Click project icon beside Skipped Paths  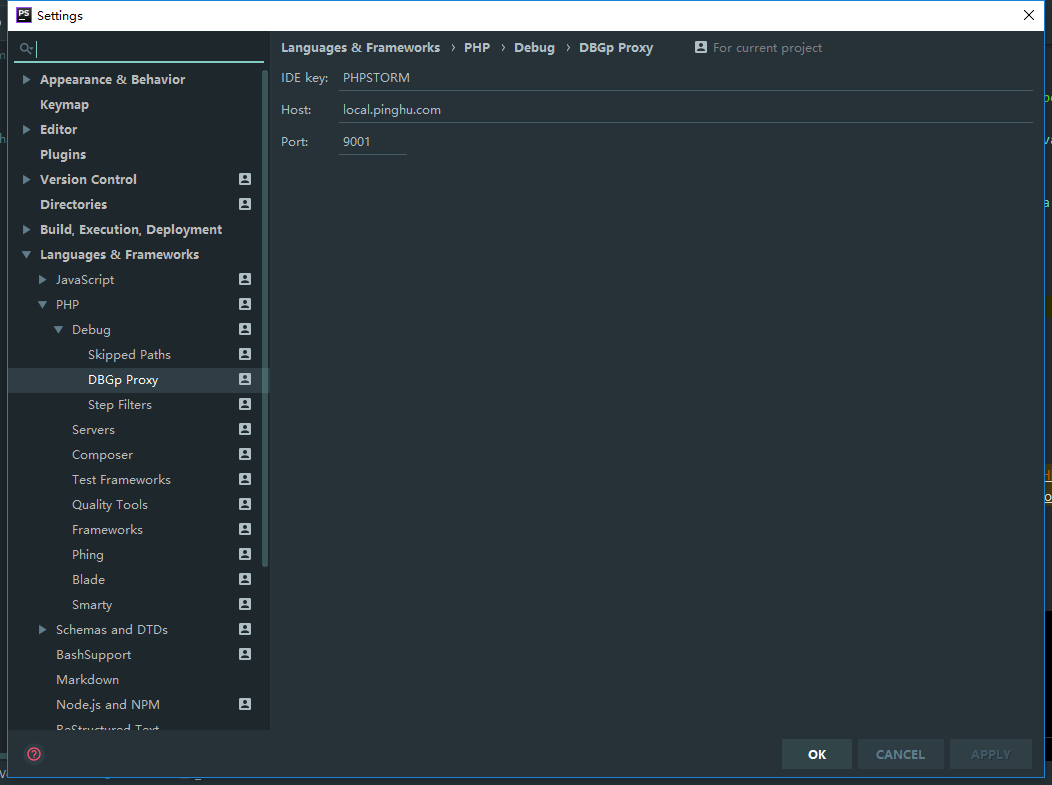point(245,354)
